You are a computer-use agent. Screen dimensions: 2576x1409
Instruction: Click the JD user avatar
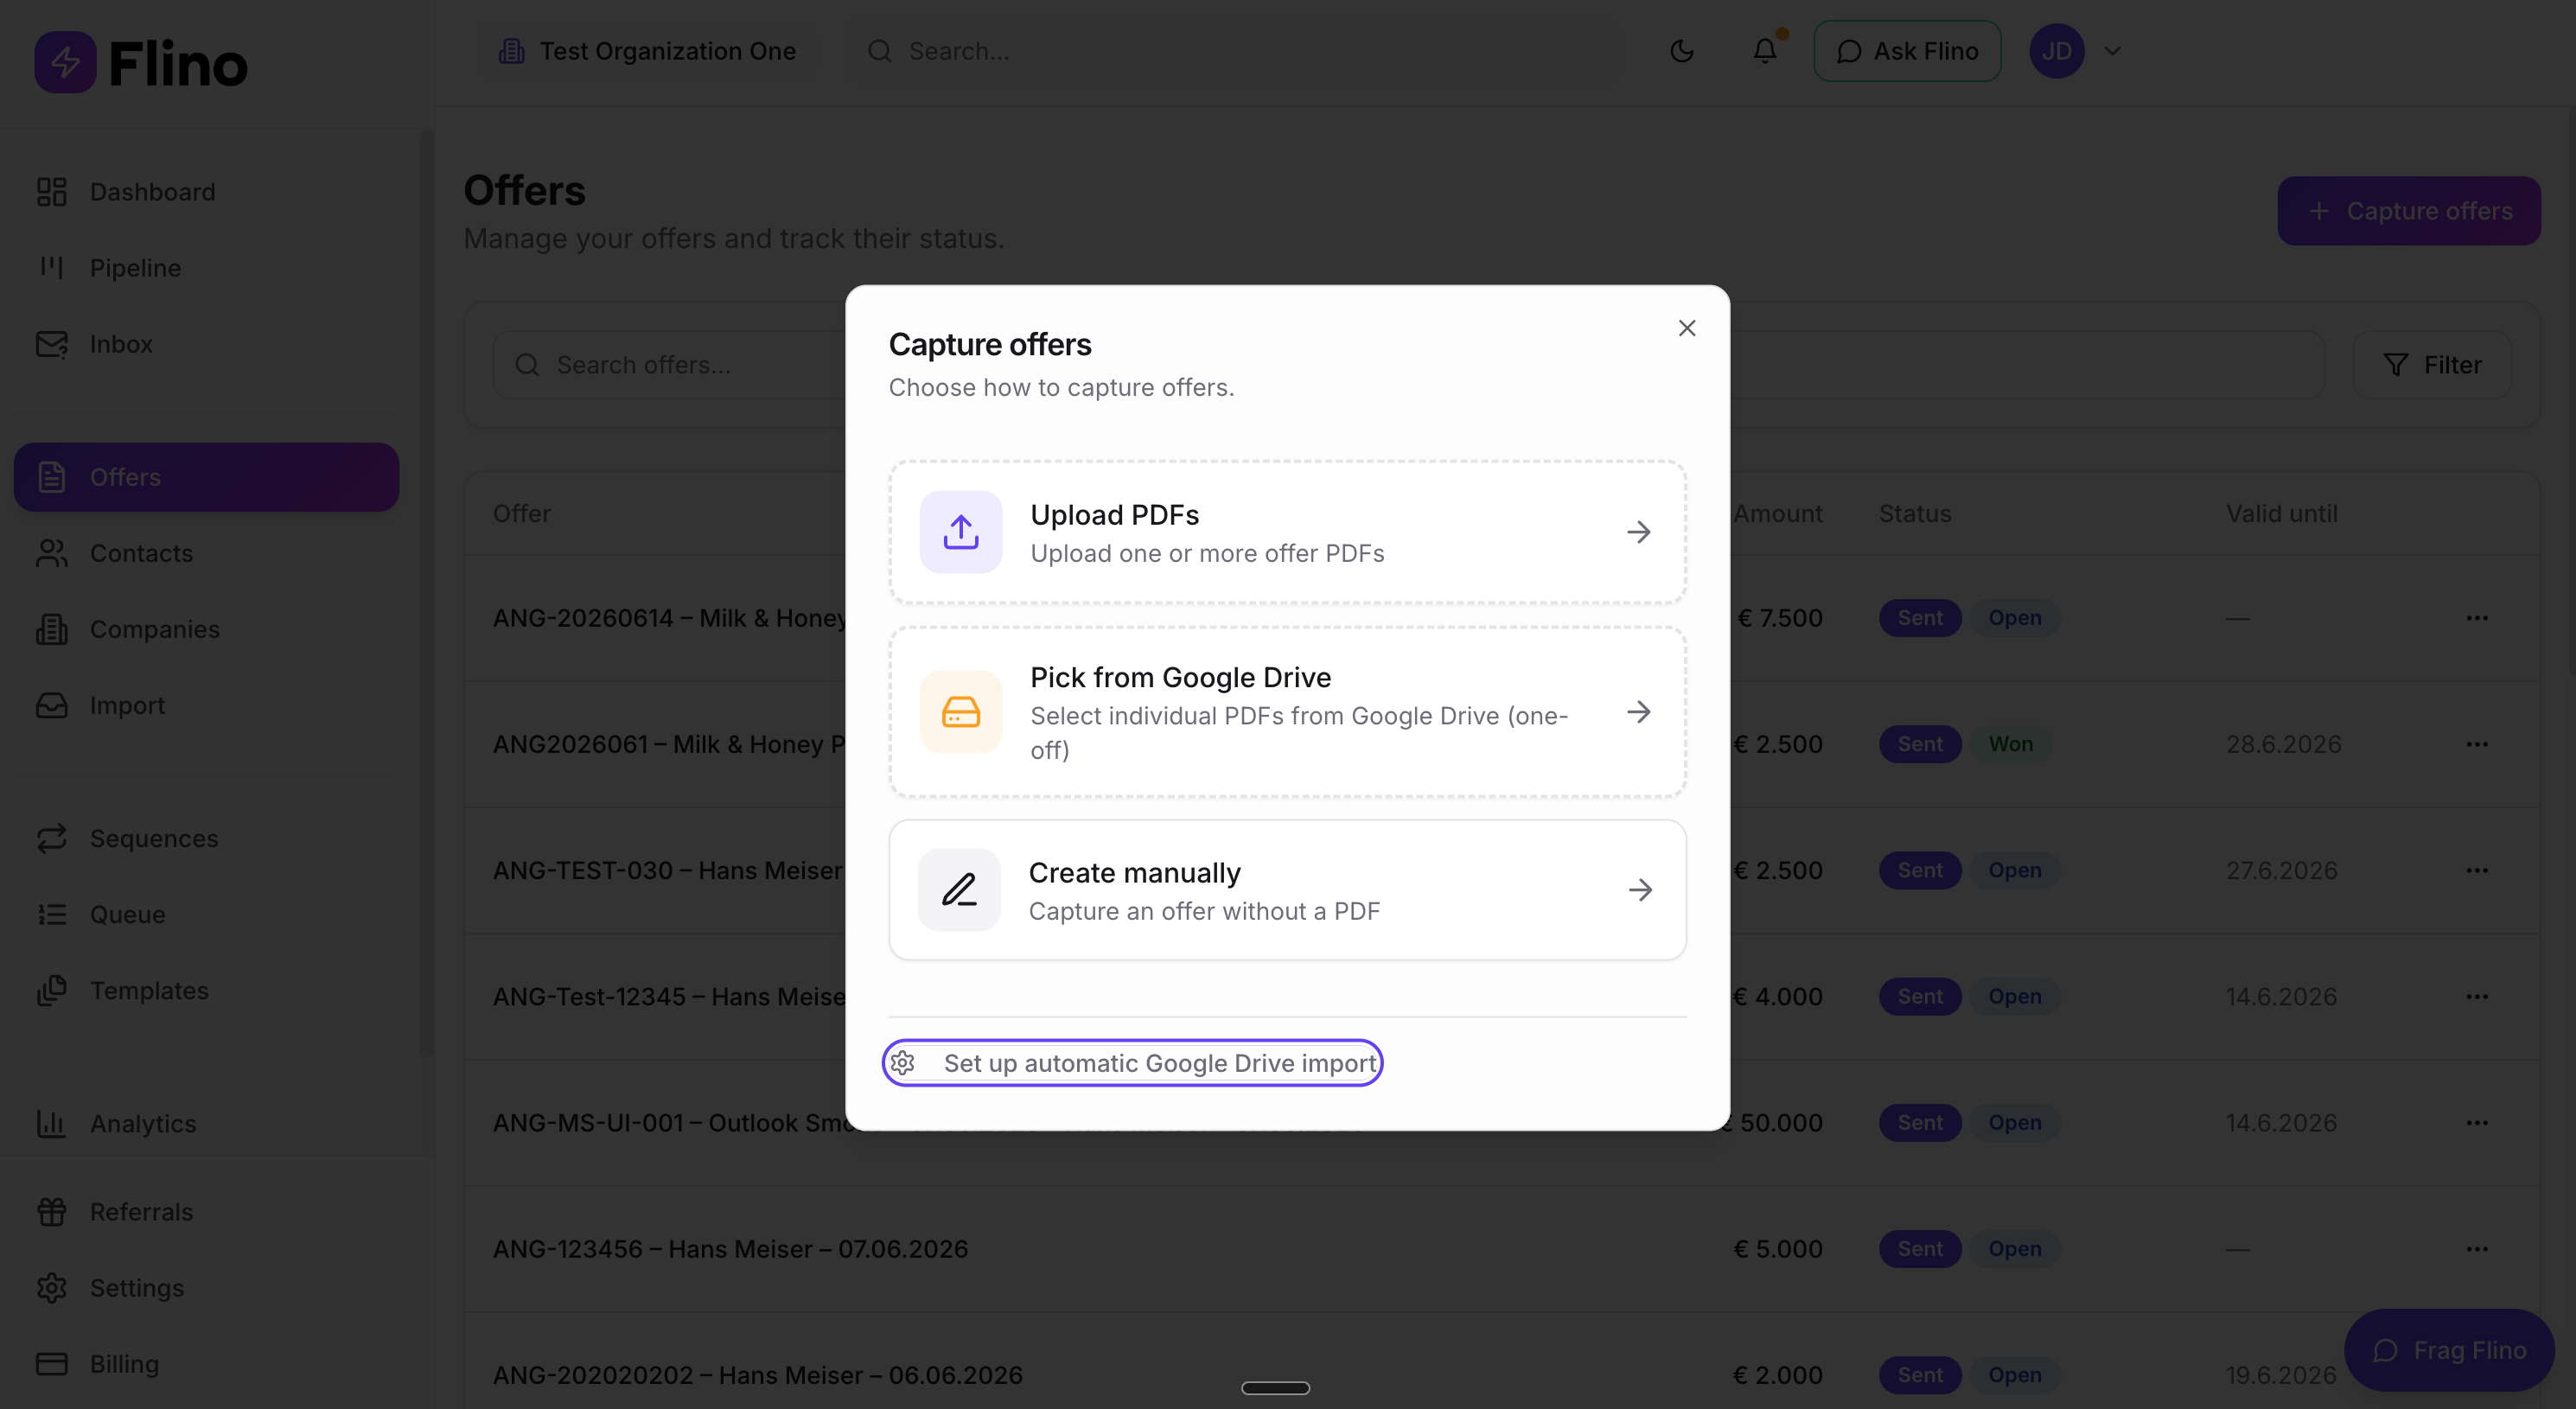click(x=2056, y=51)
